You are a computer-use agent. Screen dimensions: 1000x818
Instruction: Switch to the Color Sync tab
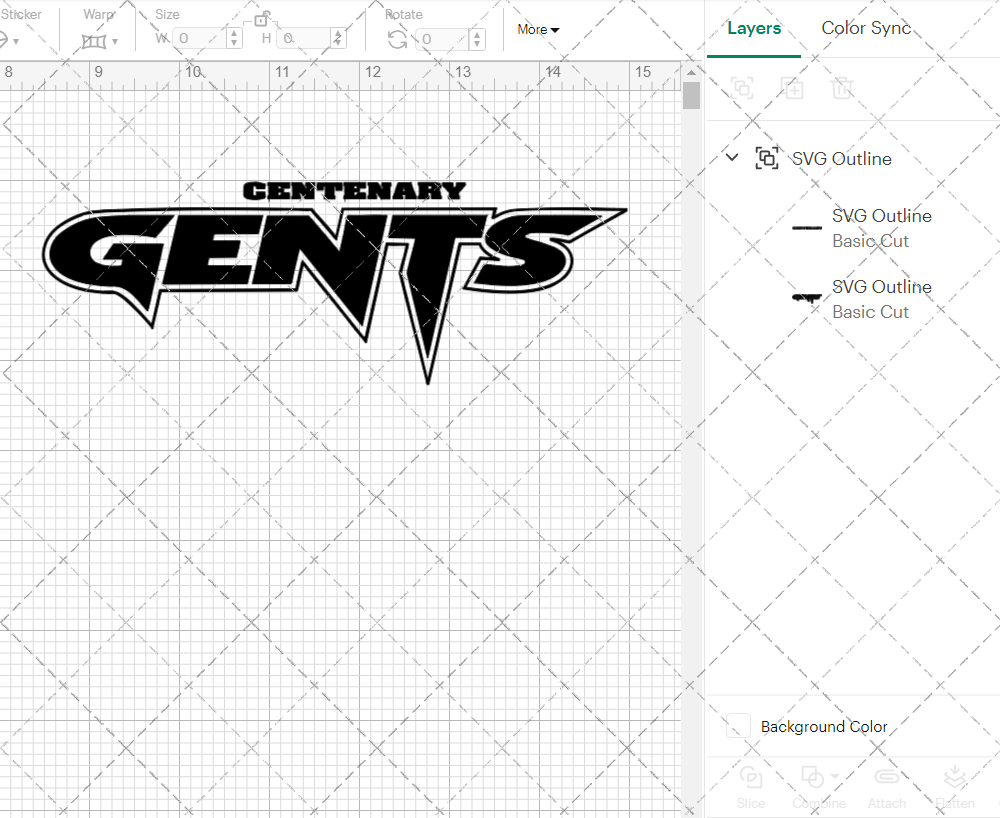coord(866,28)
